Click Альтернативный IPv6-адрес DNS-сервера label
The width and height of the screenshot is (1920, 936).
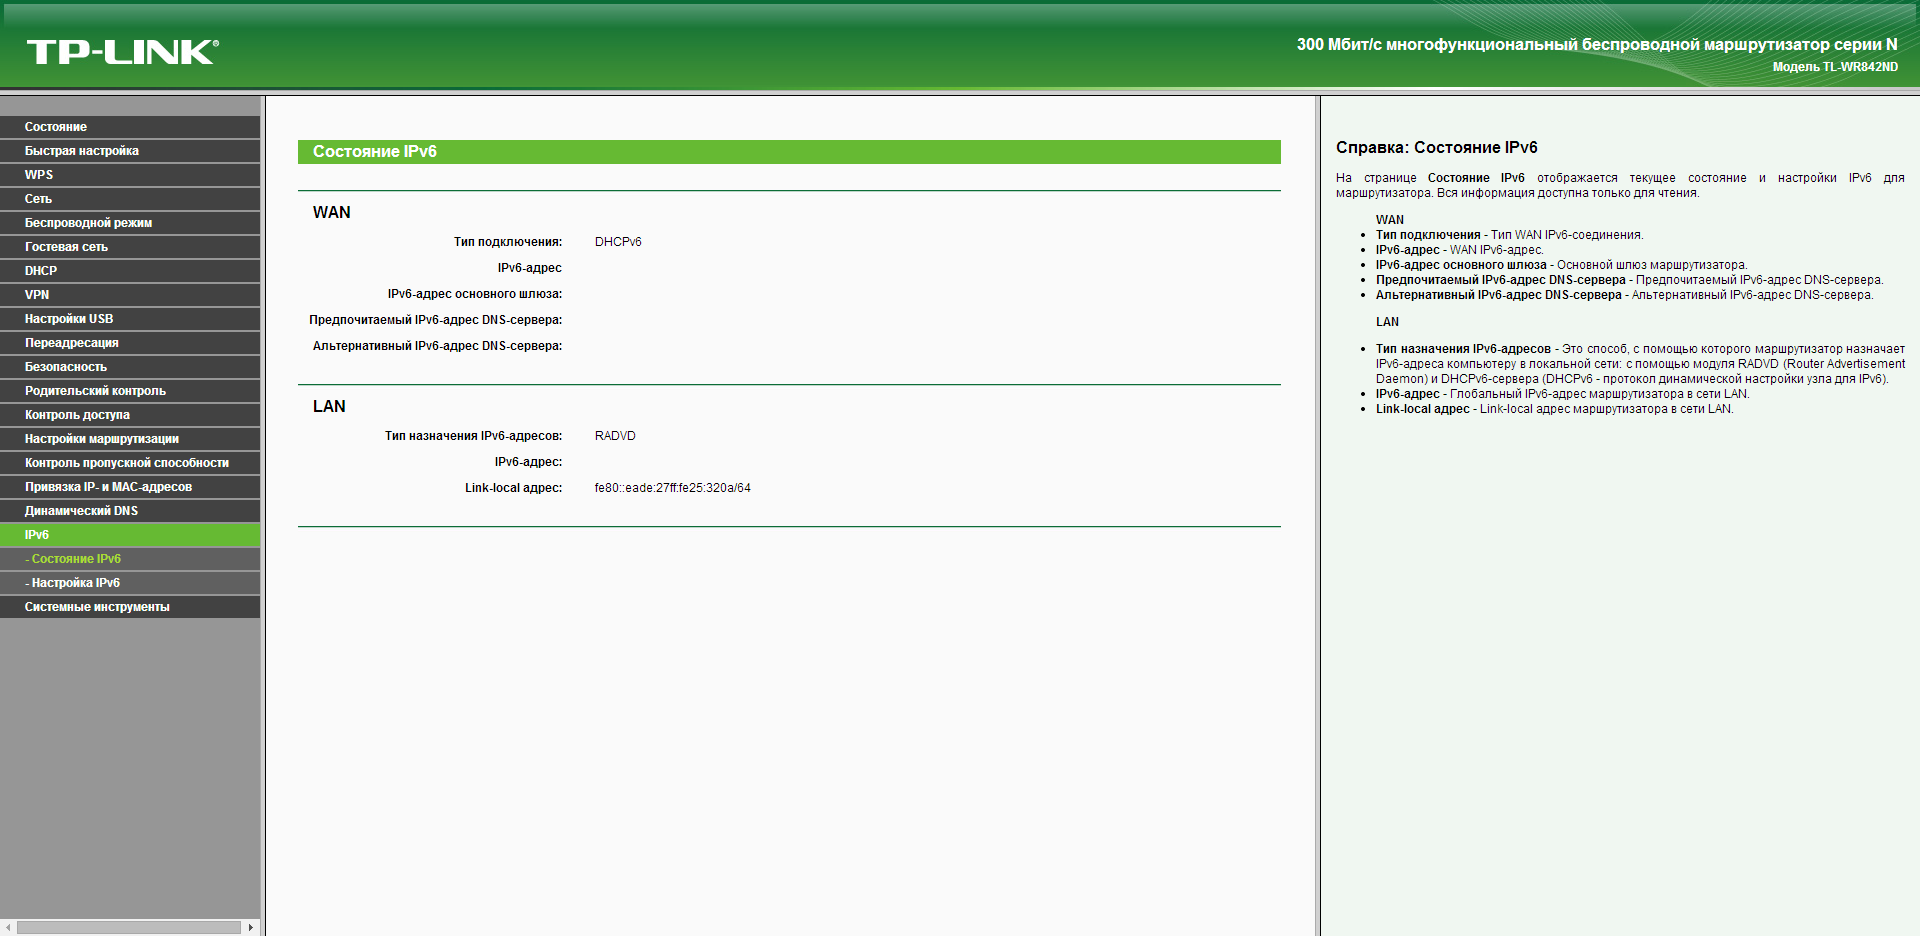click(x=438, y=346)
